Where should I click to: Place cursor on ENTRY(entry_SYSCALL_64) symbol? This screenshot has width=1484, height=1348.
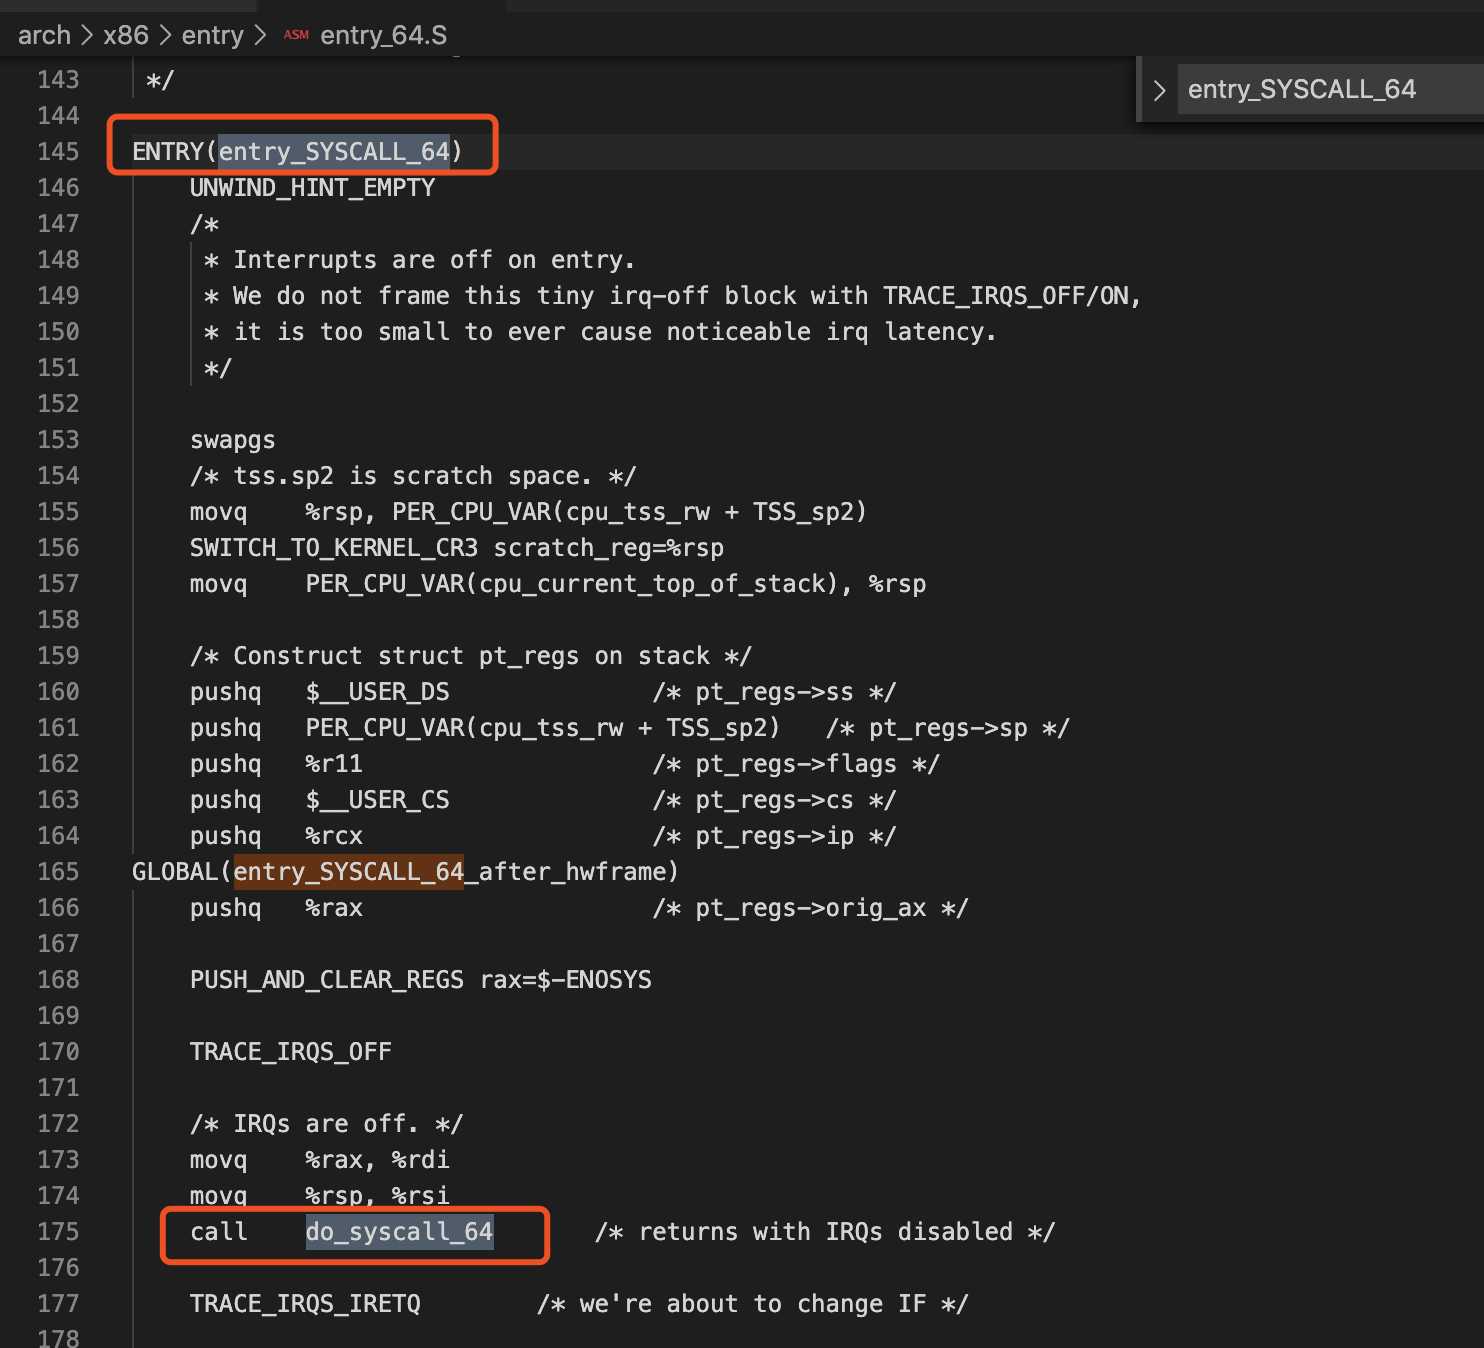pos(297,151)
